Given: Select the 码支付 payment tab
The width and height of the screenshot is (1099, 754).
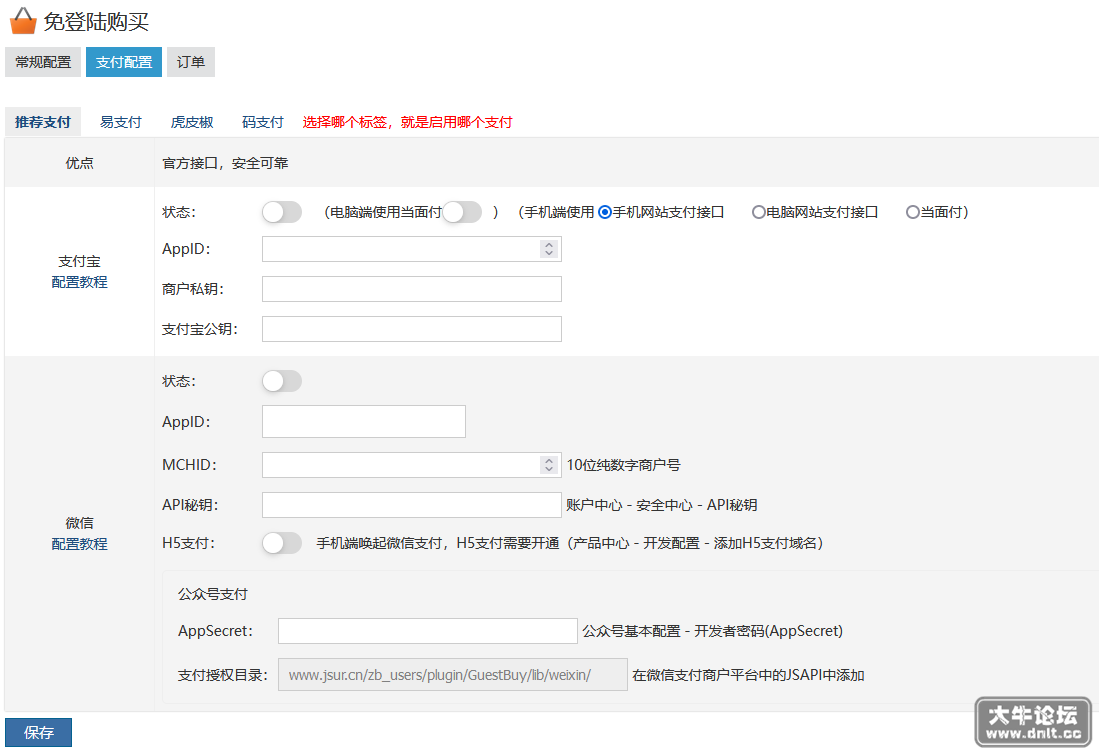Looking at the screenshot, I should [x=263, y=122].
